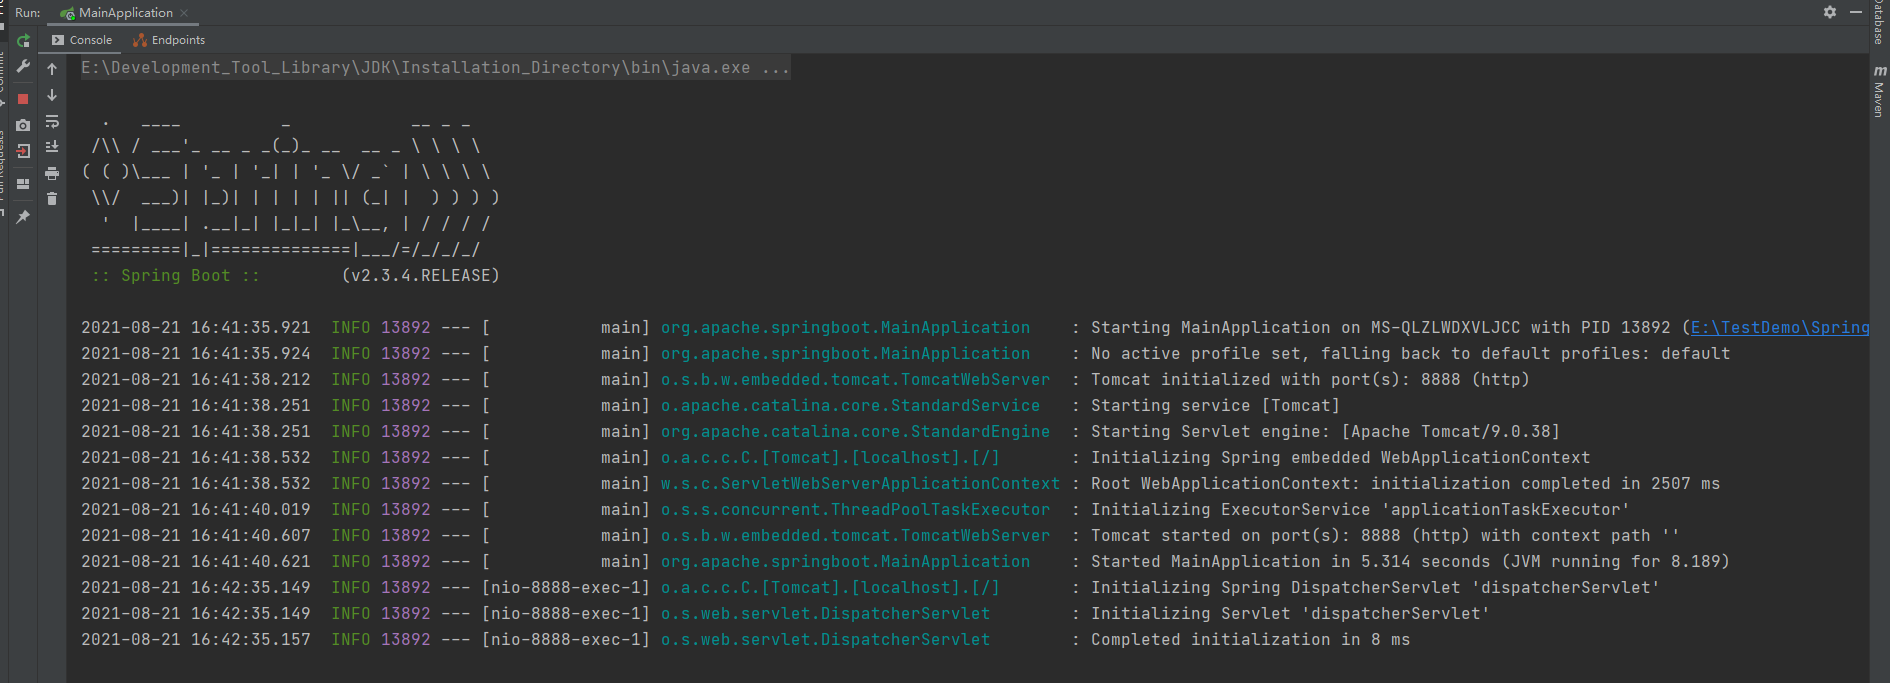Image resolution: width=1890 pixels, height=683 pixels.
Task: Click 'Initializing Spring DispatcherServlet' log message
Action: tap(1375, 588)
